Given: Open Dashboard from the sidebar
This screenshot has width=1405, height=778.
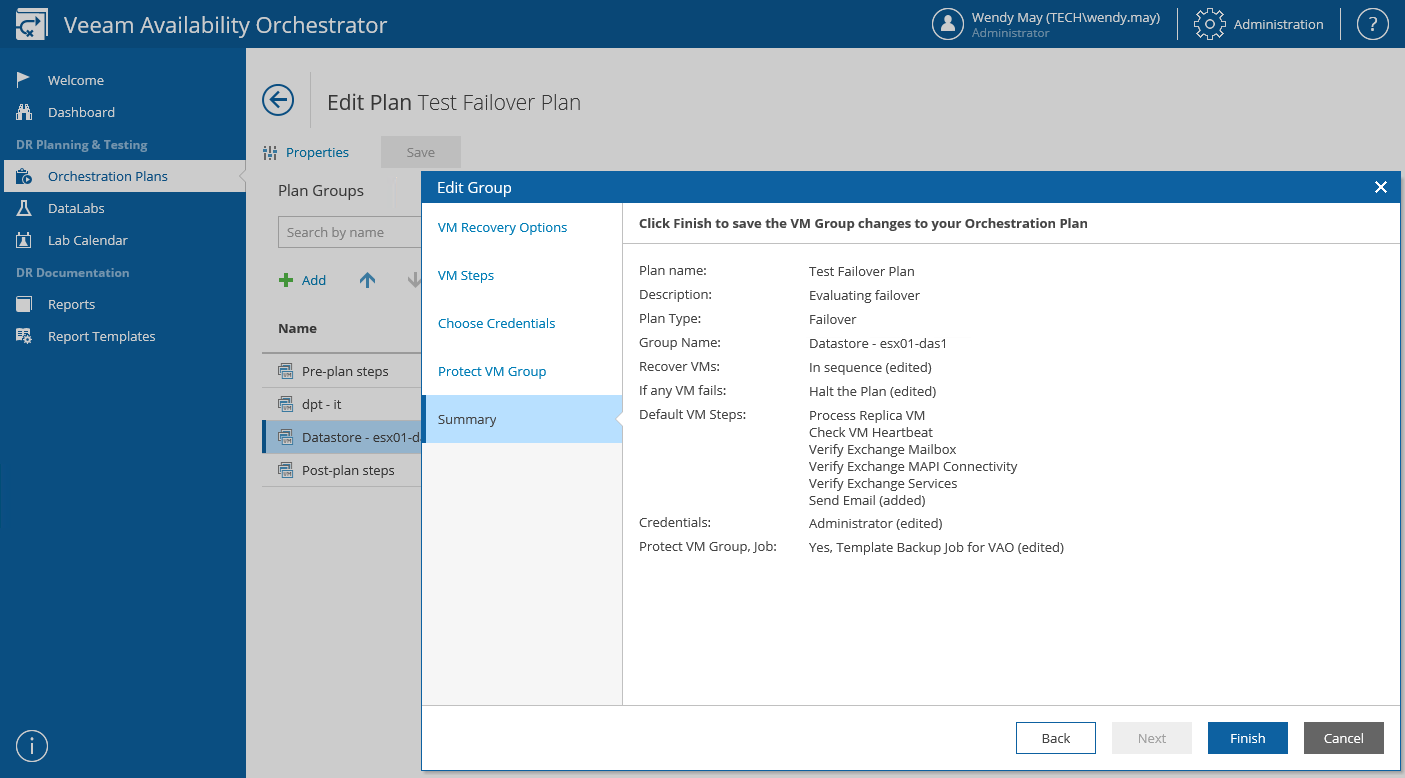Looking at the screenshot, I should coord(81,112).
